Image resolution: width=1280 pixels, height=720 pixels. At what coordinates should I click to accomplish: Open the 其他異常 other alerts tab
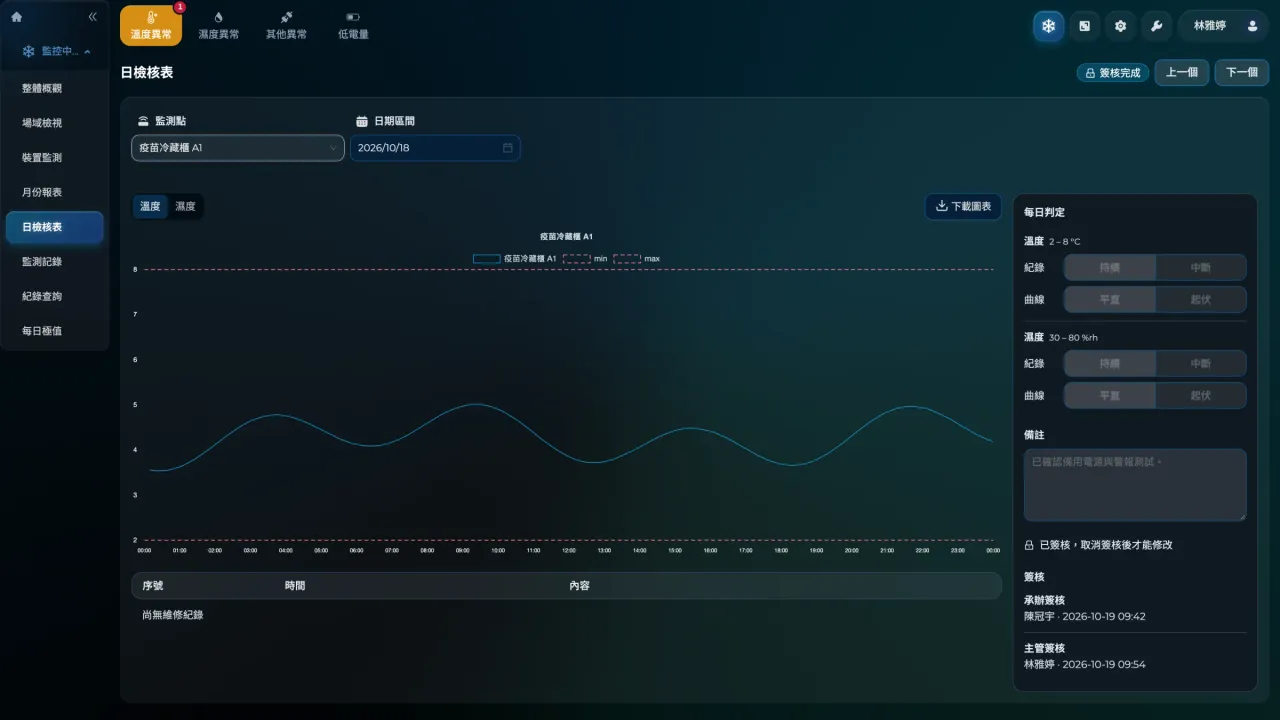[286, 25]
